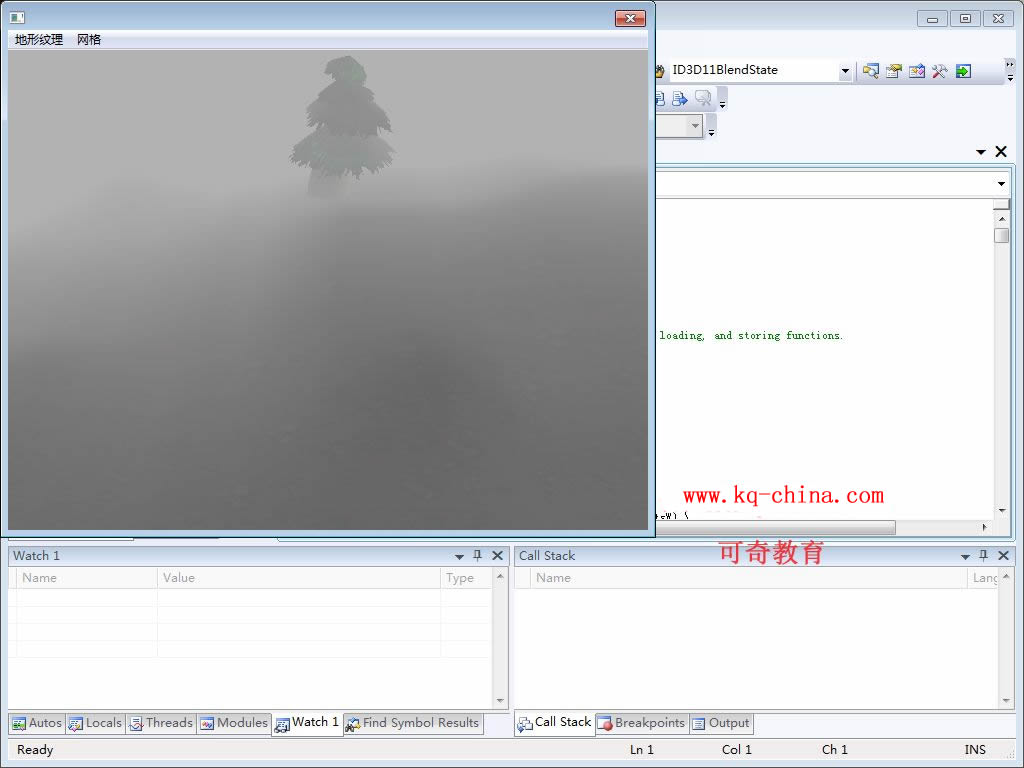1024x768 pixels.
Task: Click the green arrow Start Page icon
Action: pyautogui.click(x=963, y=71)
